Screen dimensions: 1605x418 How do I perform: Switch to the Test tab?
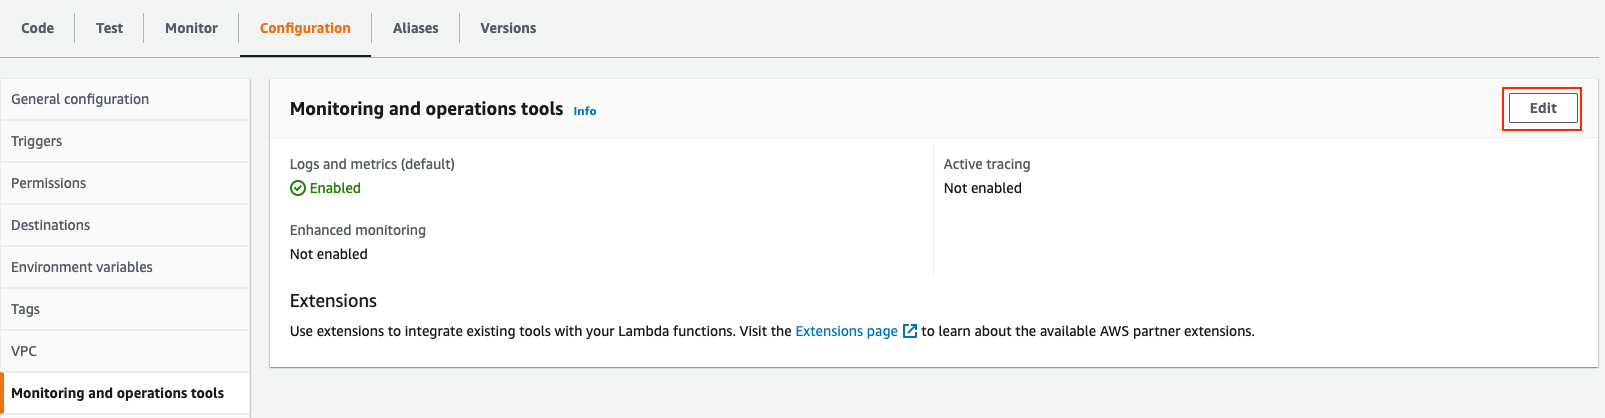coord(109,28)
